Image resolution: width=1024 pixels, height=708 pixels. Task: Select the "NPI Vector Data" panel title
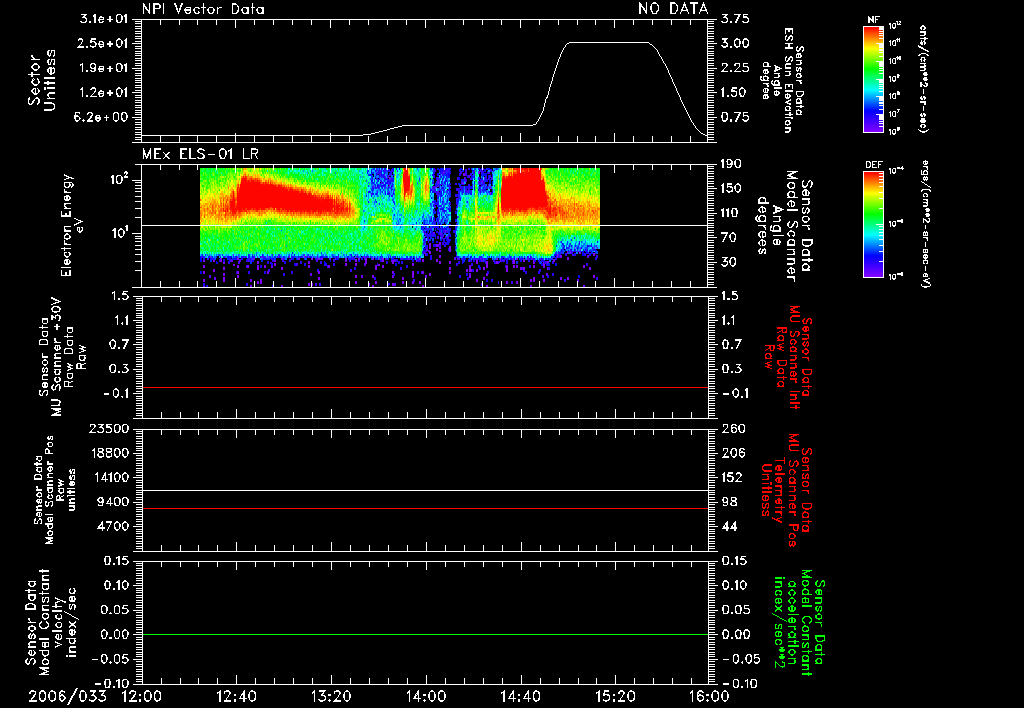tap(203, 9)
